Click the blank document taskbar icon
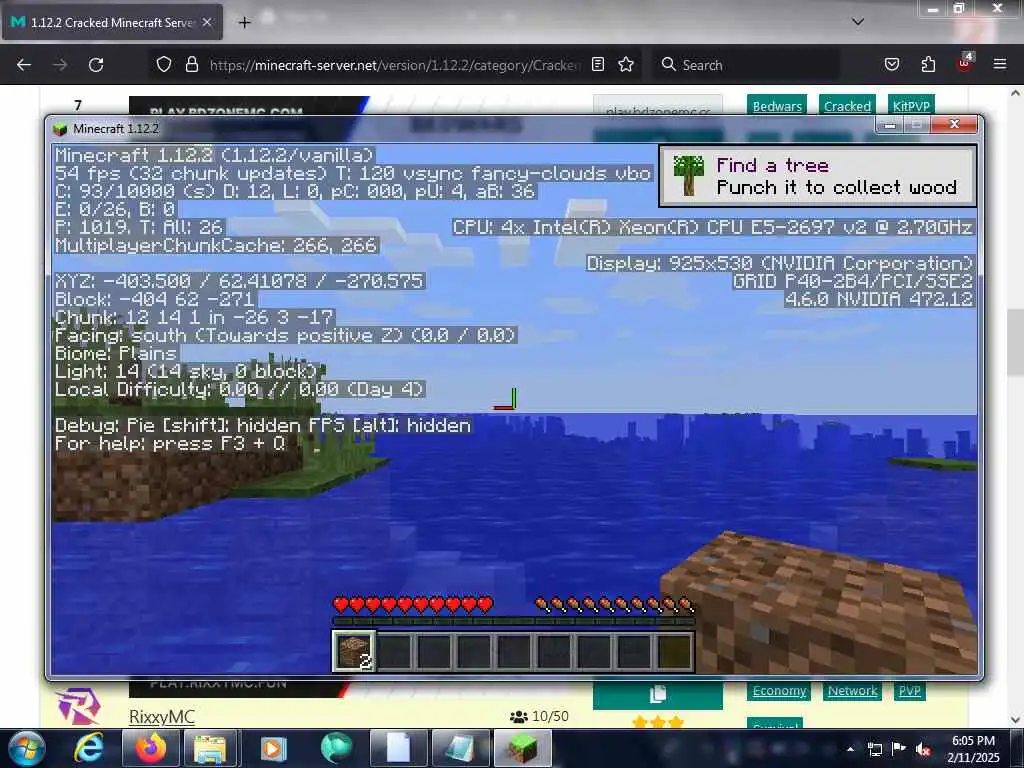Screen dimensions: 1024x768 pos(398,748)
